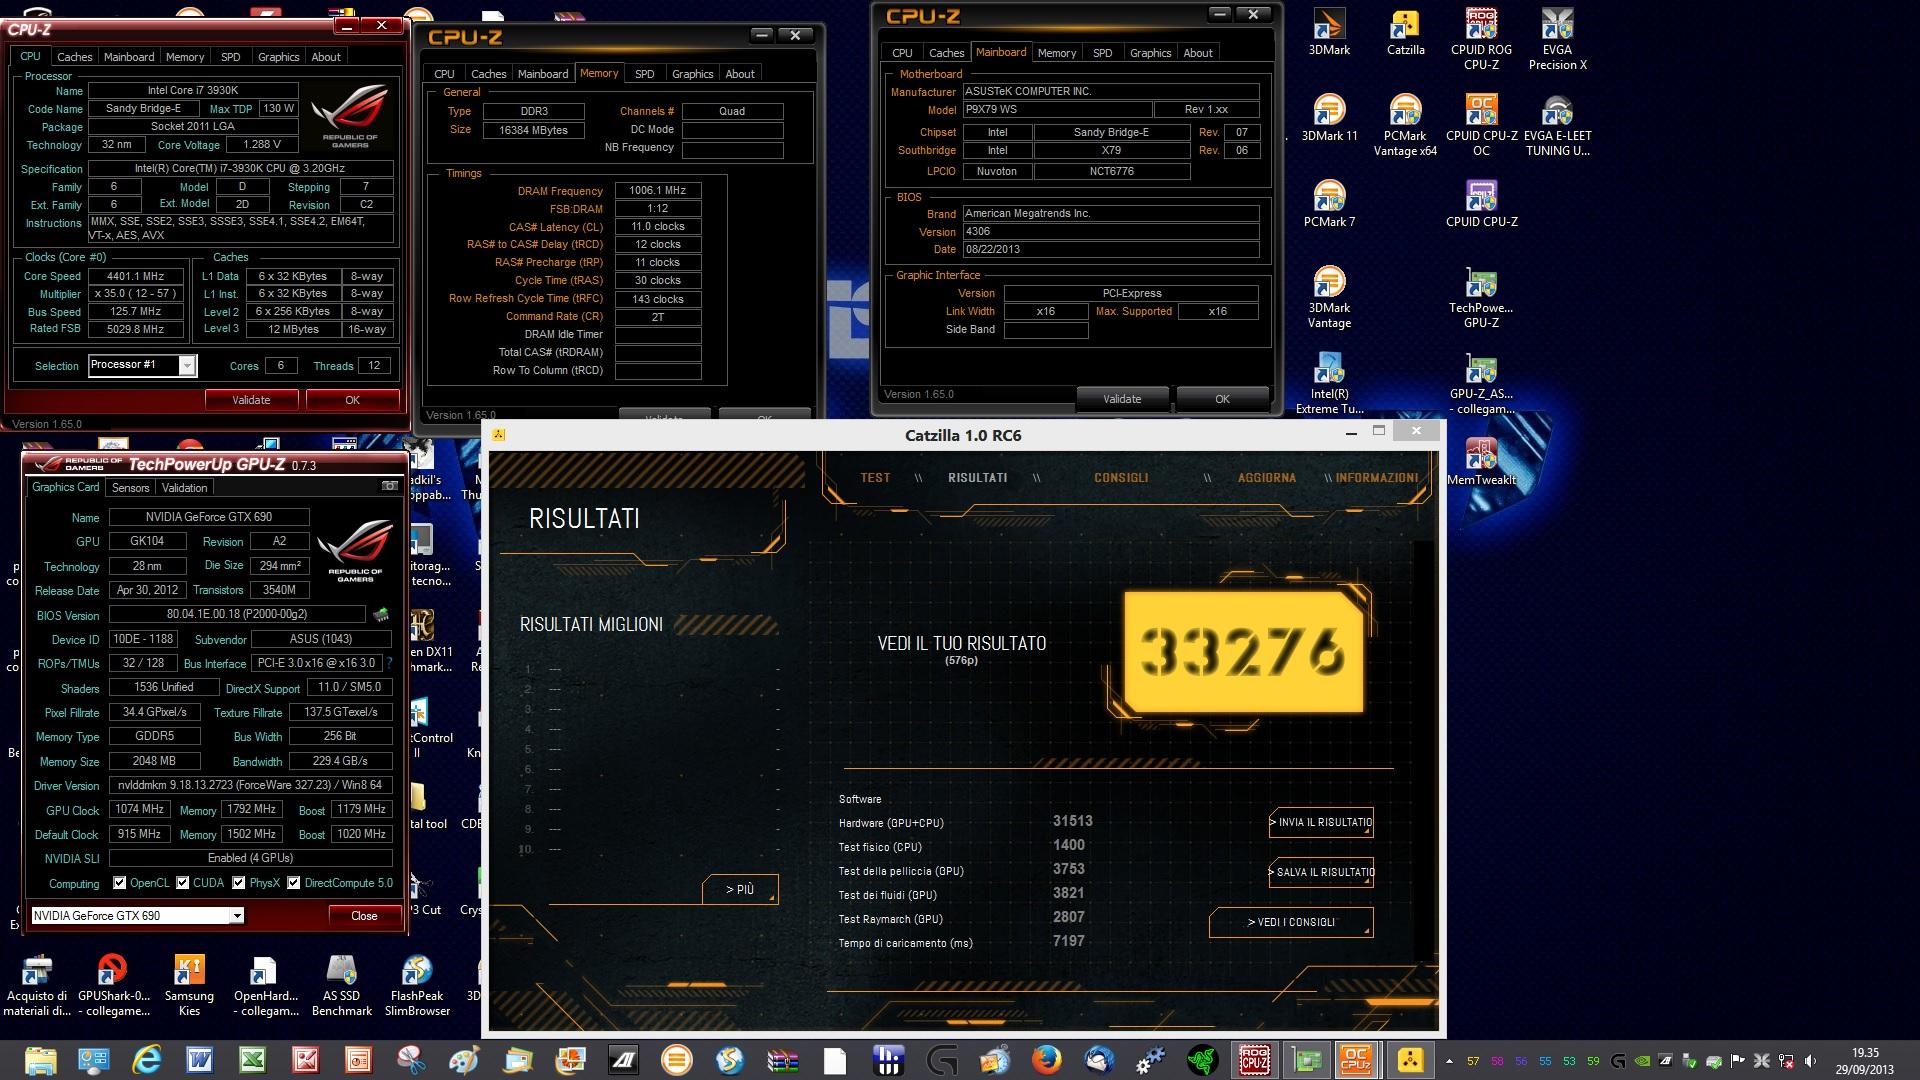Open TechPowerUp GPU-Z desktop shortcut
The height and width of the screenshot is (1080, 1920).
point(1481,298)
